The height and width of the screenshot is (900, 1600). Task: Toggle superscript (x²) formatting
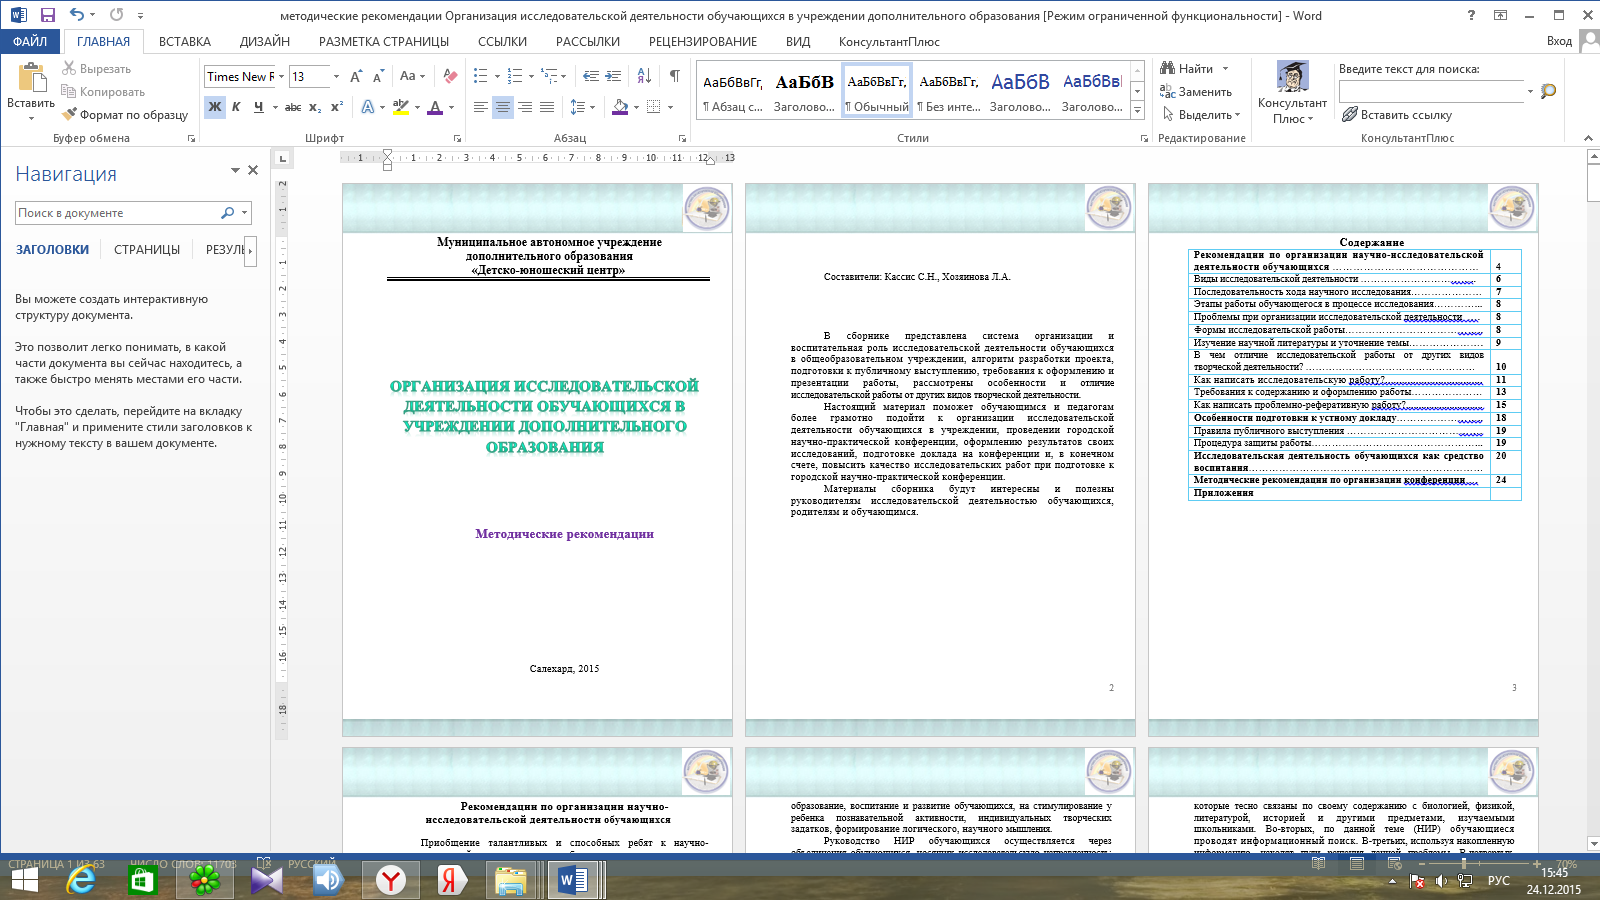click(337, 107)
